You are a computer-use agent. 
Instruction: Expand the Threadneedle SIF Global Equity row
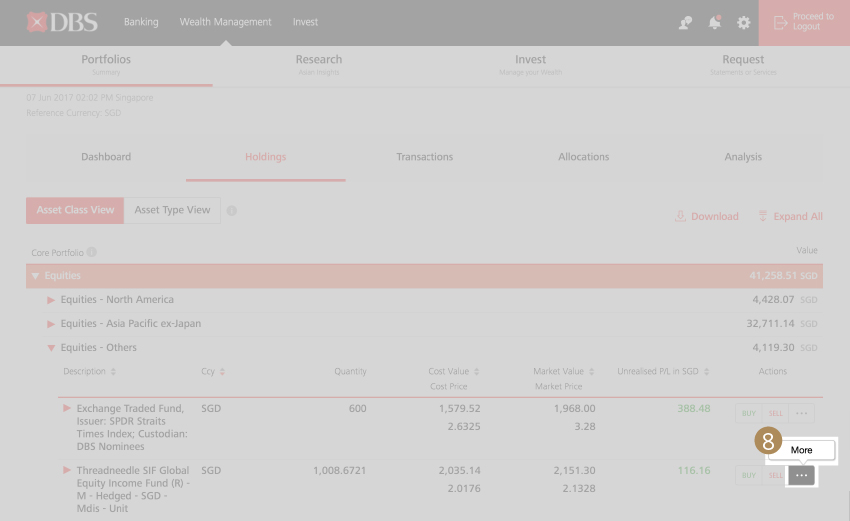pos(67,470)
